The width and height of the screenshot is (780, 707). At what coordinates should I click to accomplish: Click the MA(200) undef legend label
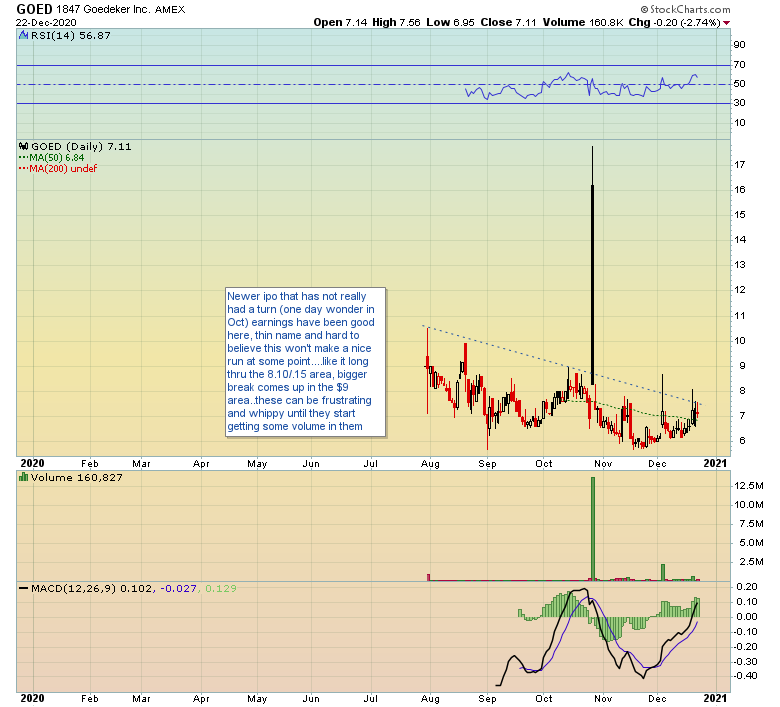(63, 169)
